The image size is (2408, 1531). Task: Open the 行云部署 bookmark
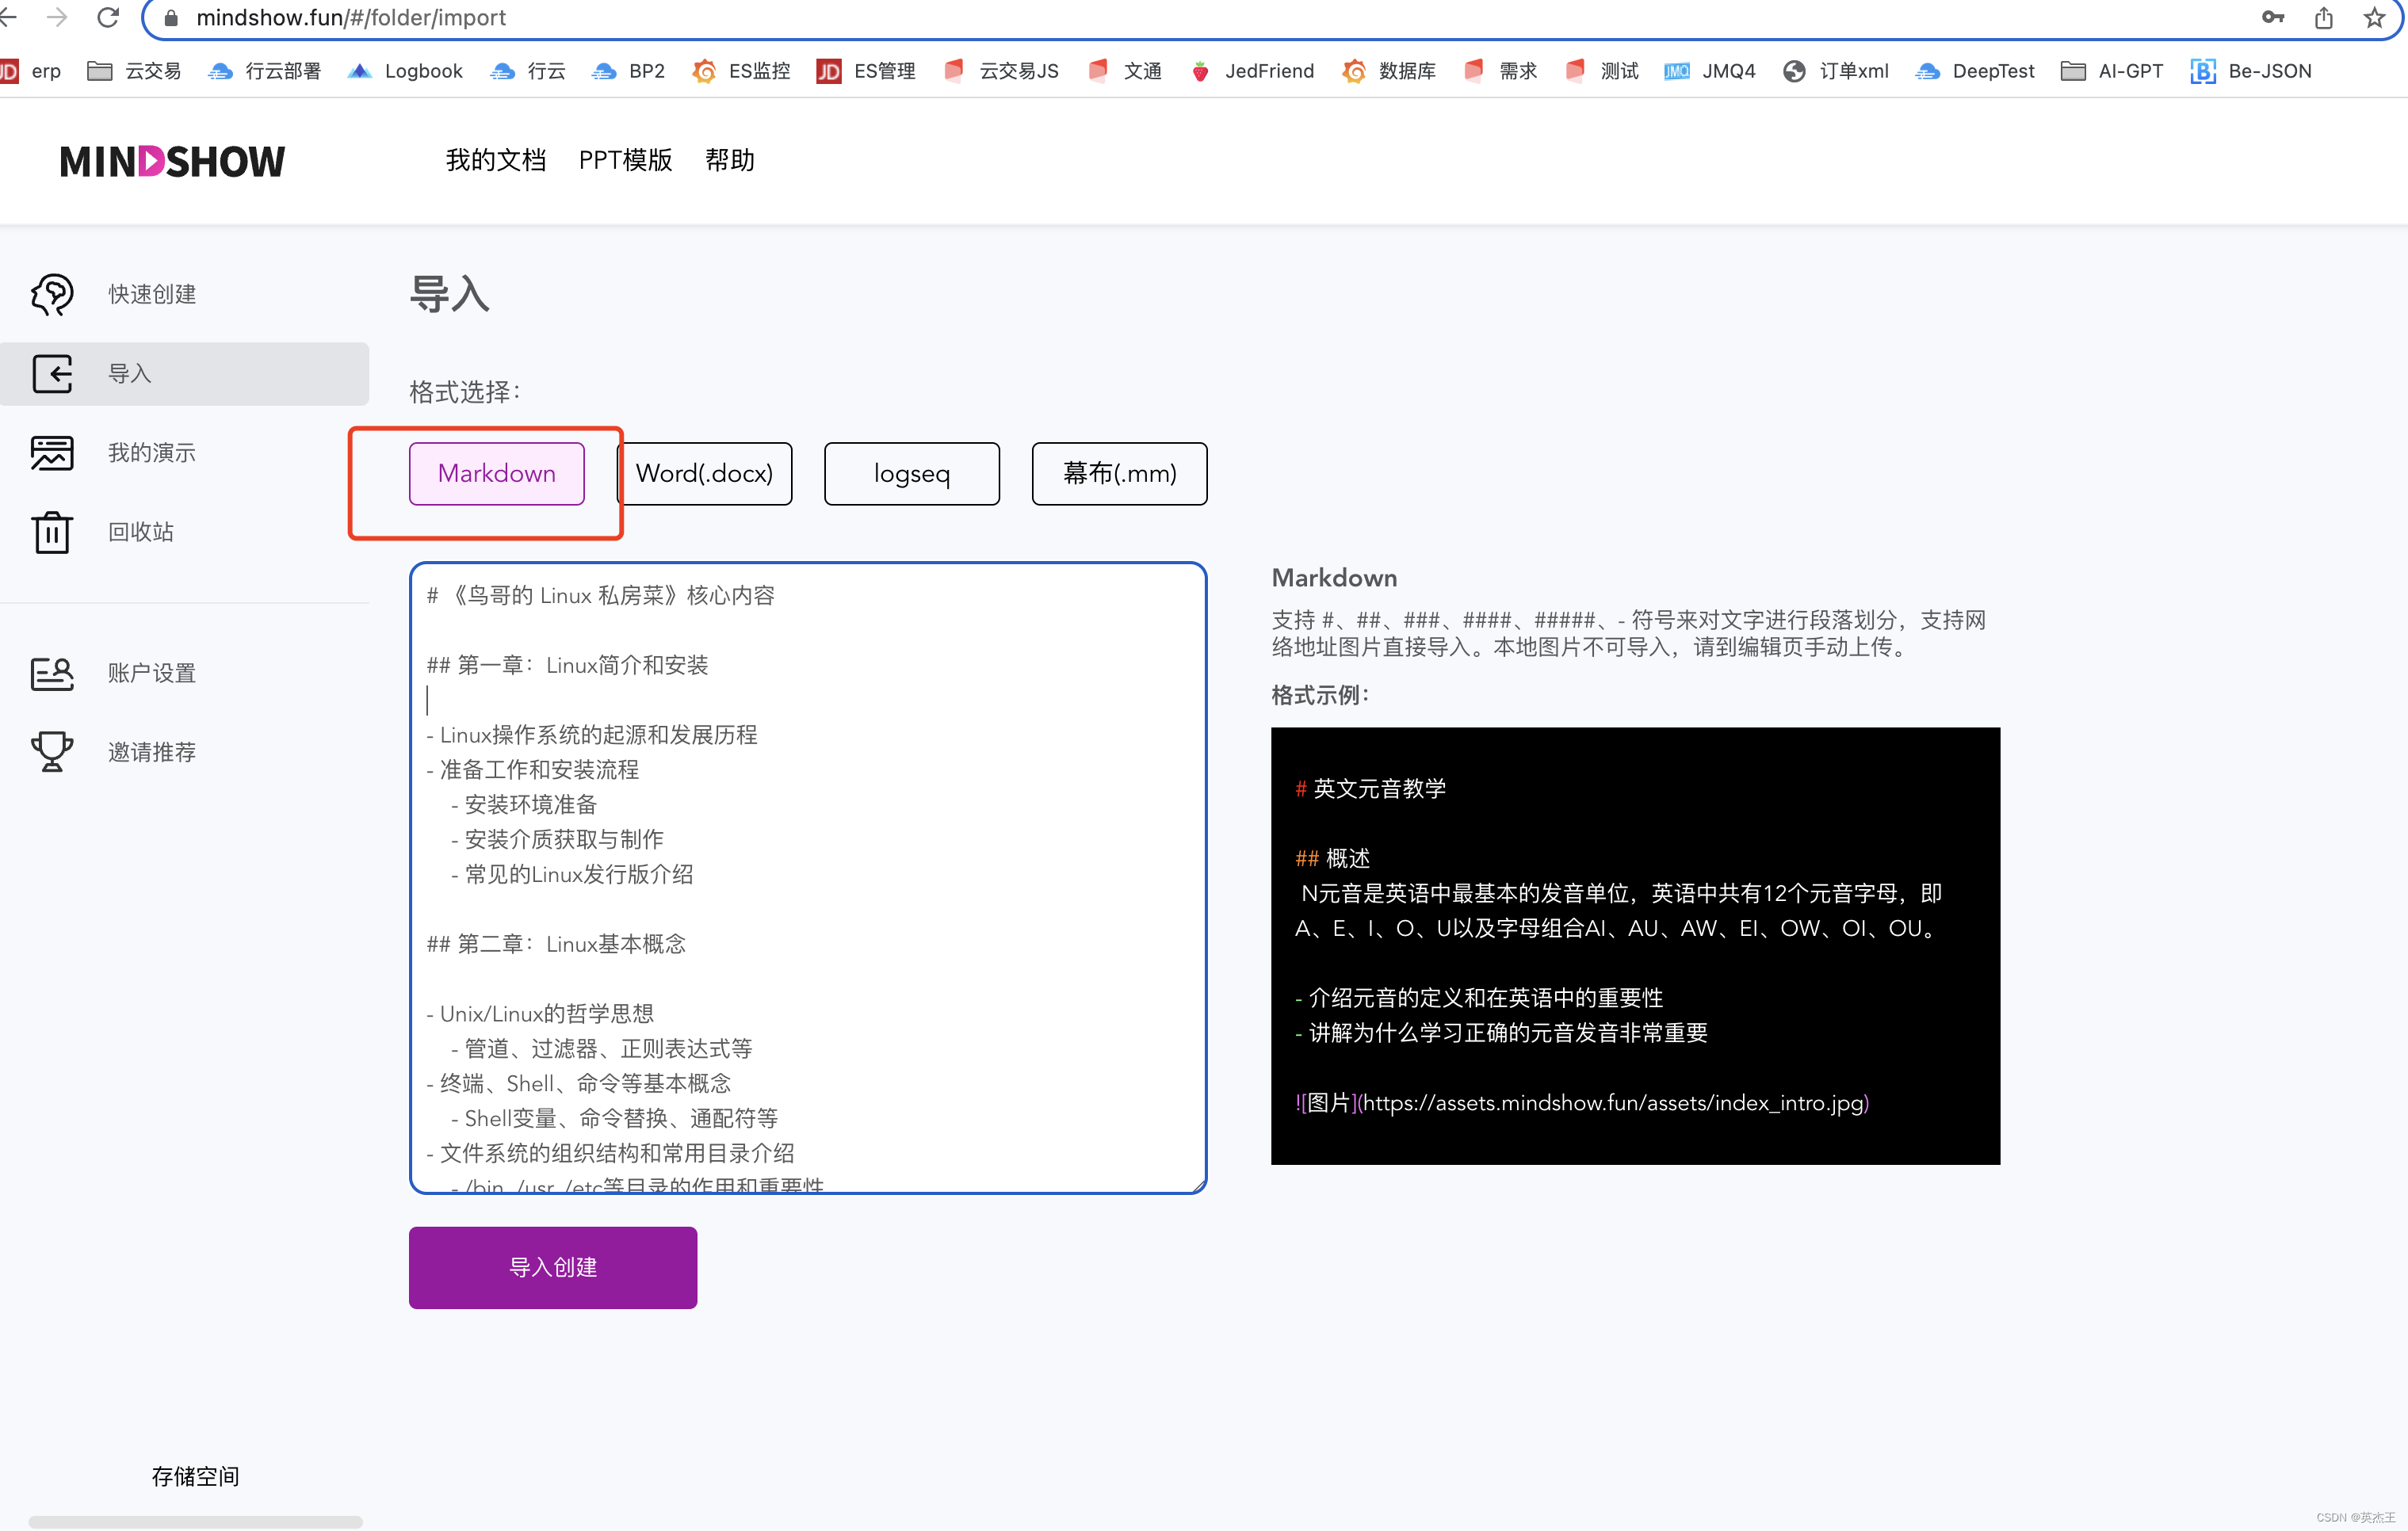click(265, 71)
